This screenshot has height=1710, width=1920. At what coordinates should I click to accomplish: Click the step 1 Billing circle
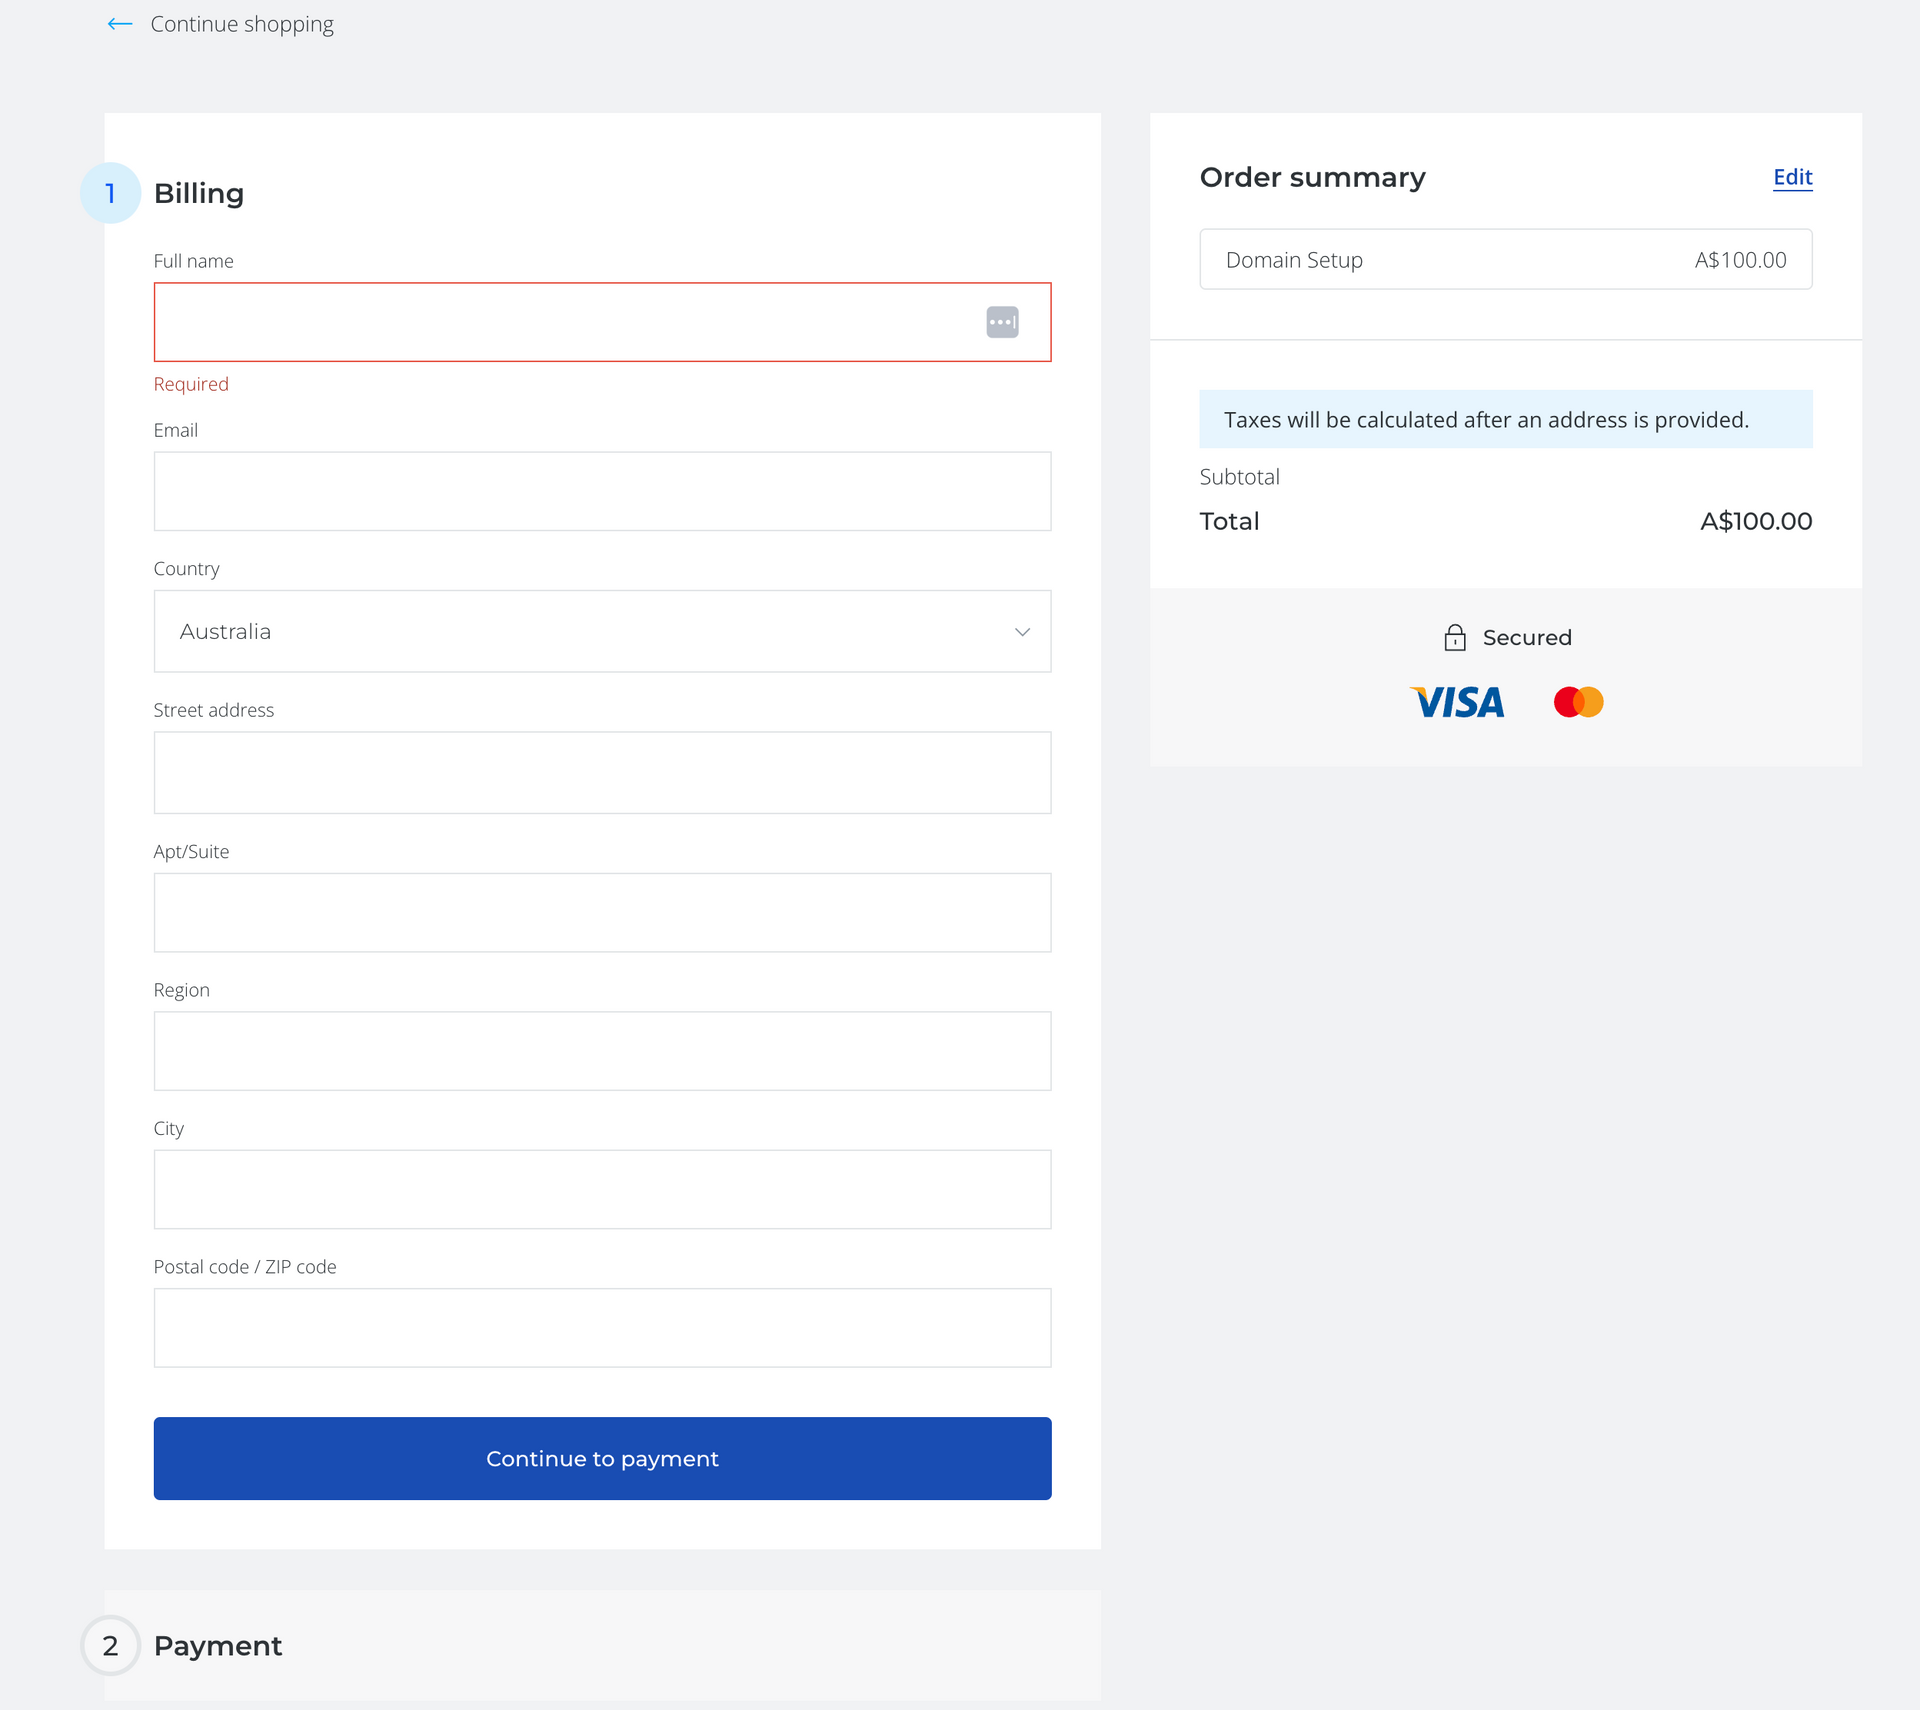point(111,193)
